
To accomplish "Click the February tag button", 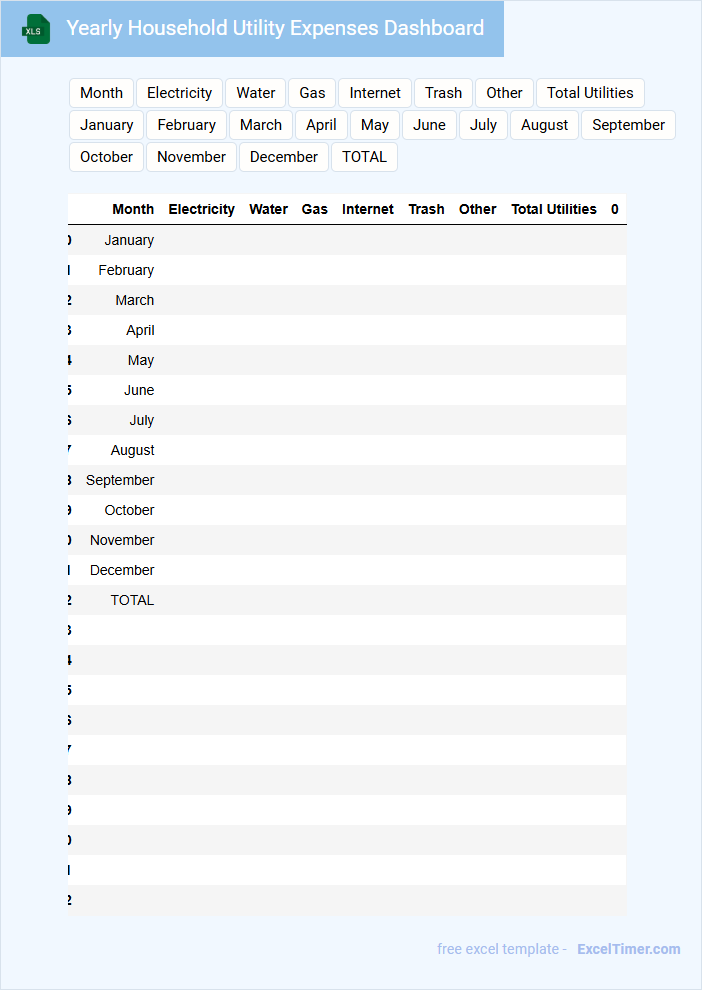I will (x=186, y=125).
